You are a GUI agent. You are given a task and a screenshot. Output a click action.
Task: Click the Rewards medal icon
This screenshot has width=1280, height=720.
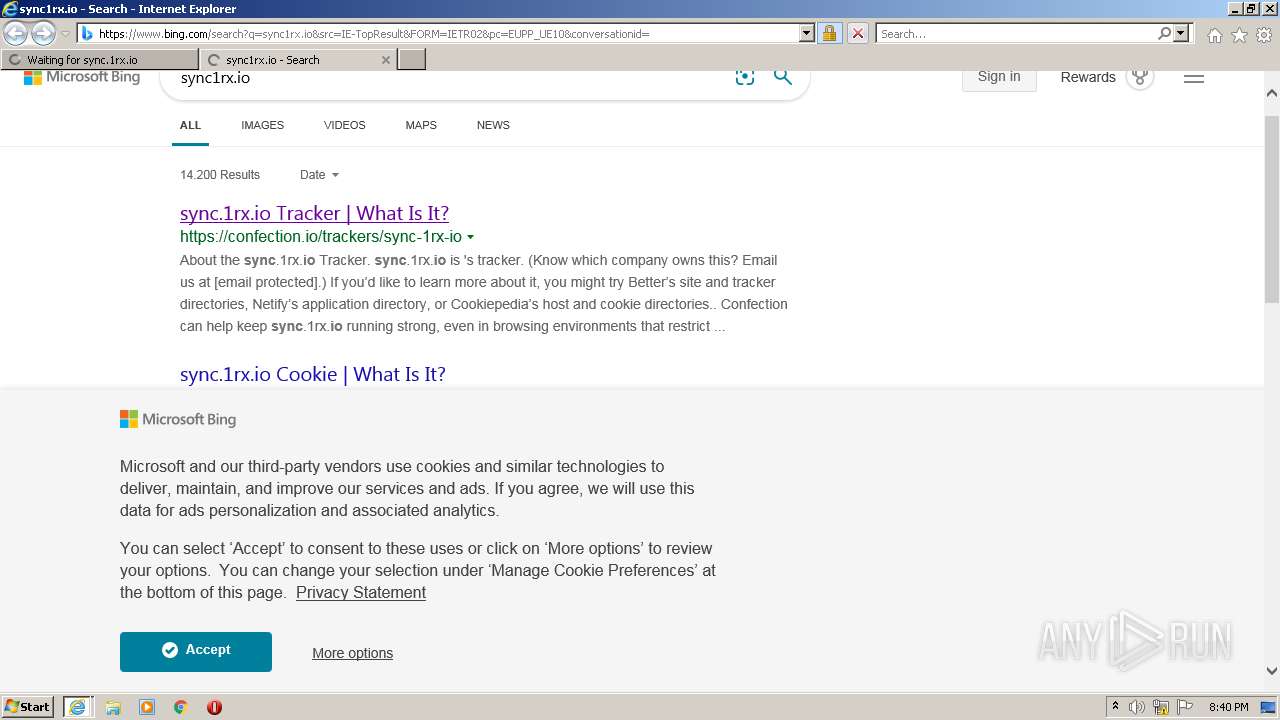pyautogui.click(x=1140, y=77)
